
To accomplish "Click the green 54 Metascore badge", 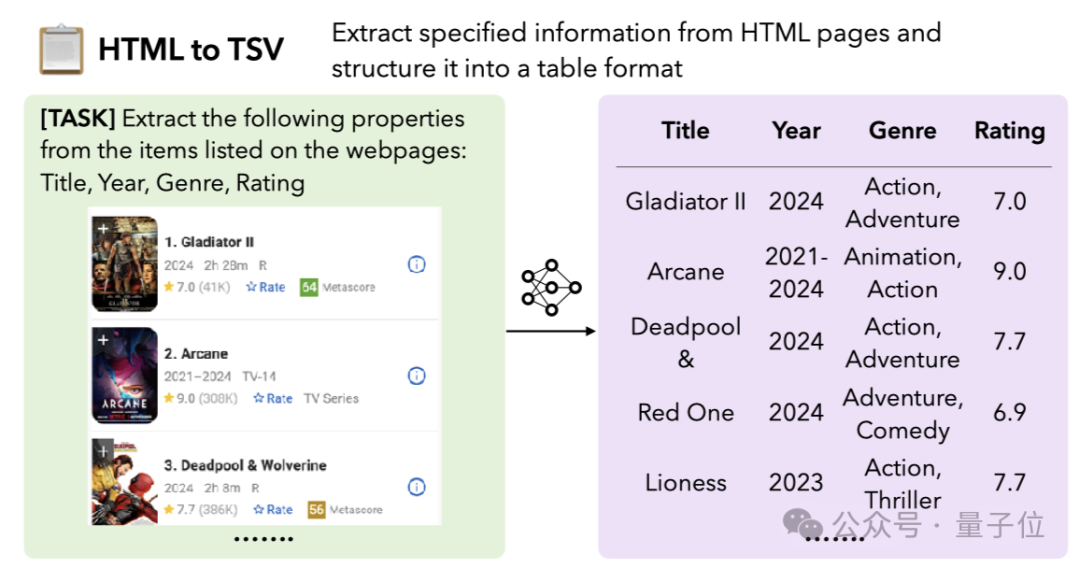I will click(x=309, y=287).
